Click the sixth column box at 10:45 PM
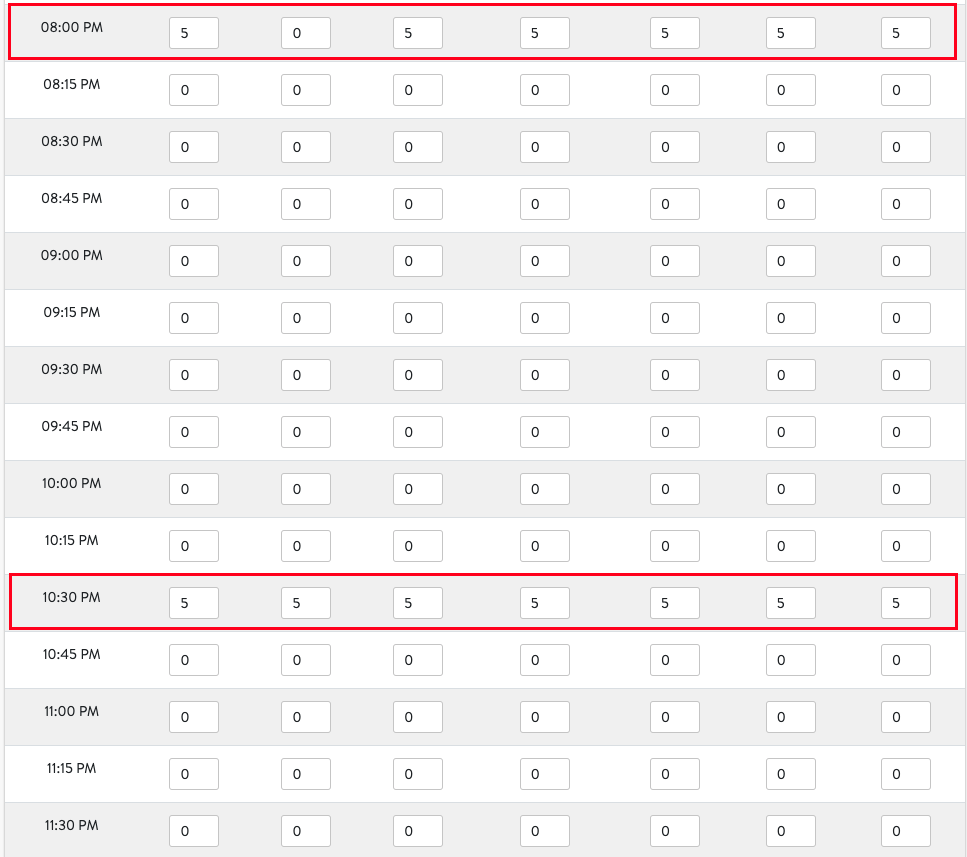Viewport: 967px width, 857px height. [790, 659]
